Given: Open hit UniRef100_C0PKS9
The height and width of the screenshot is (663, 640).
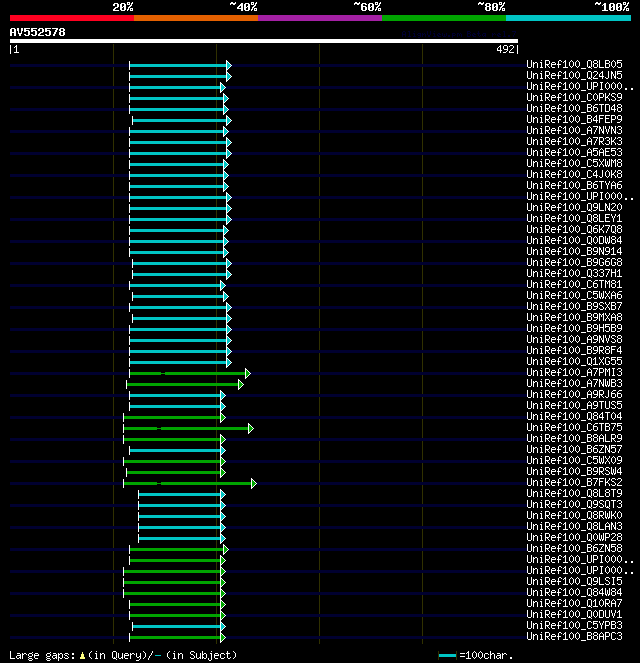Looking at the screenshot, I should [574, 97].
